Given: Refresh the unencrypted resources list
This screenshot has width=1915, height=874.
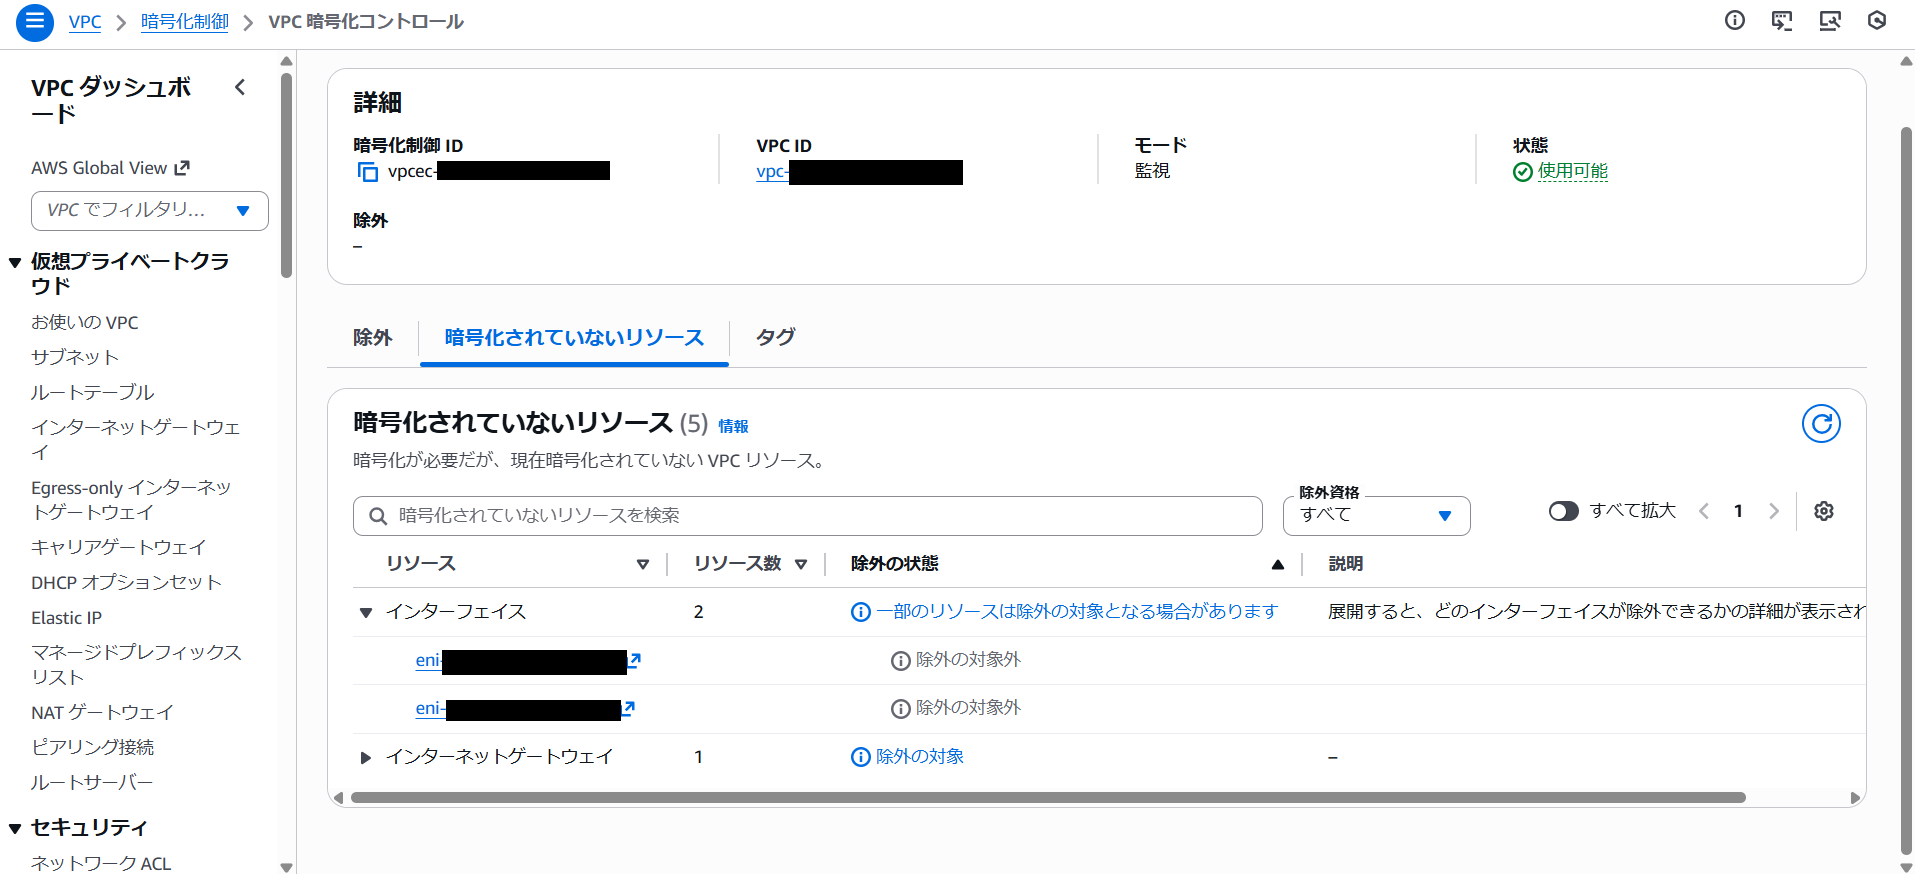Looking at the screenshot, I should tap(1821, 424).
